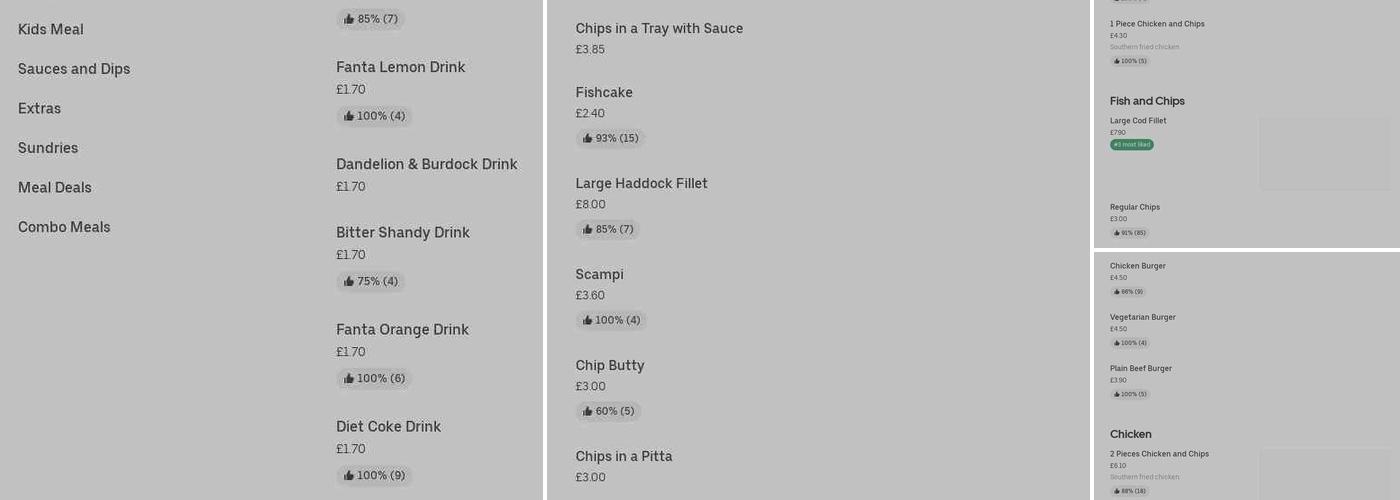Click thumbs-up icon under Fanta Orange Drink

pyautogui.click(x=349, y=379)
